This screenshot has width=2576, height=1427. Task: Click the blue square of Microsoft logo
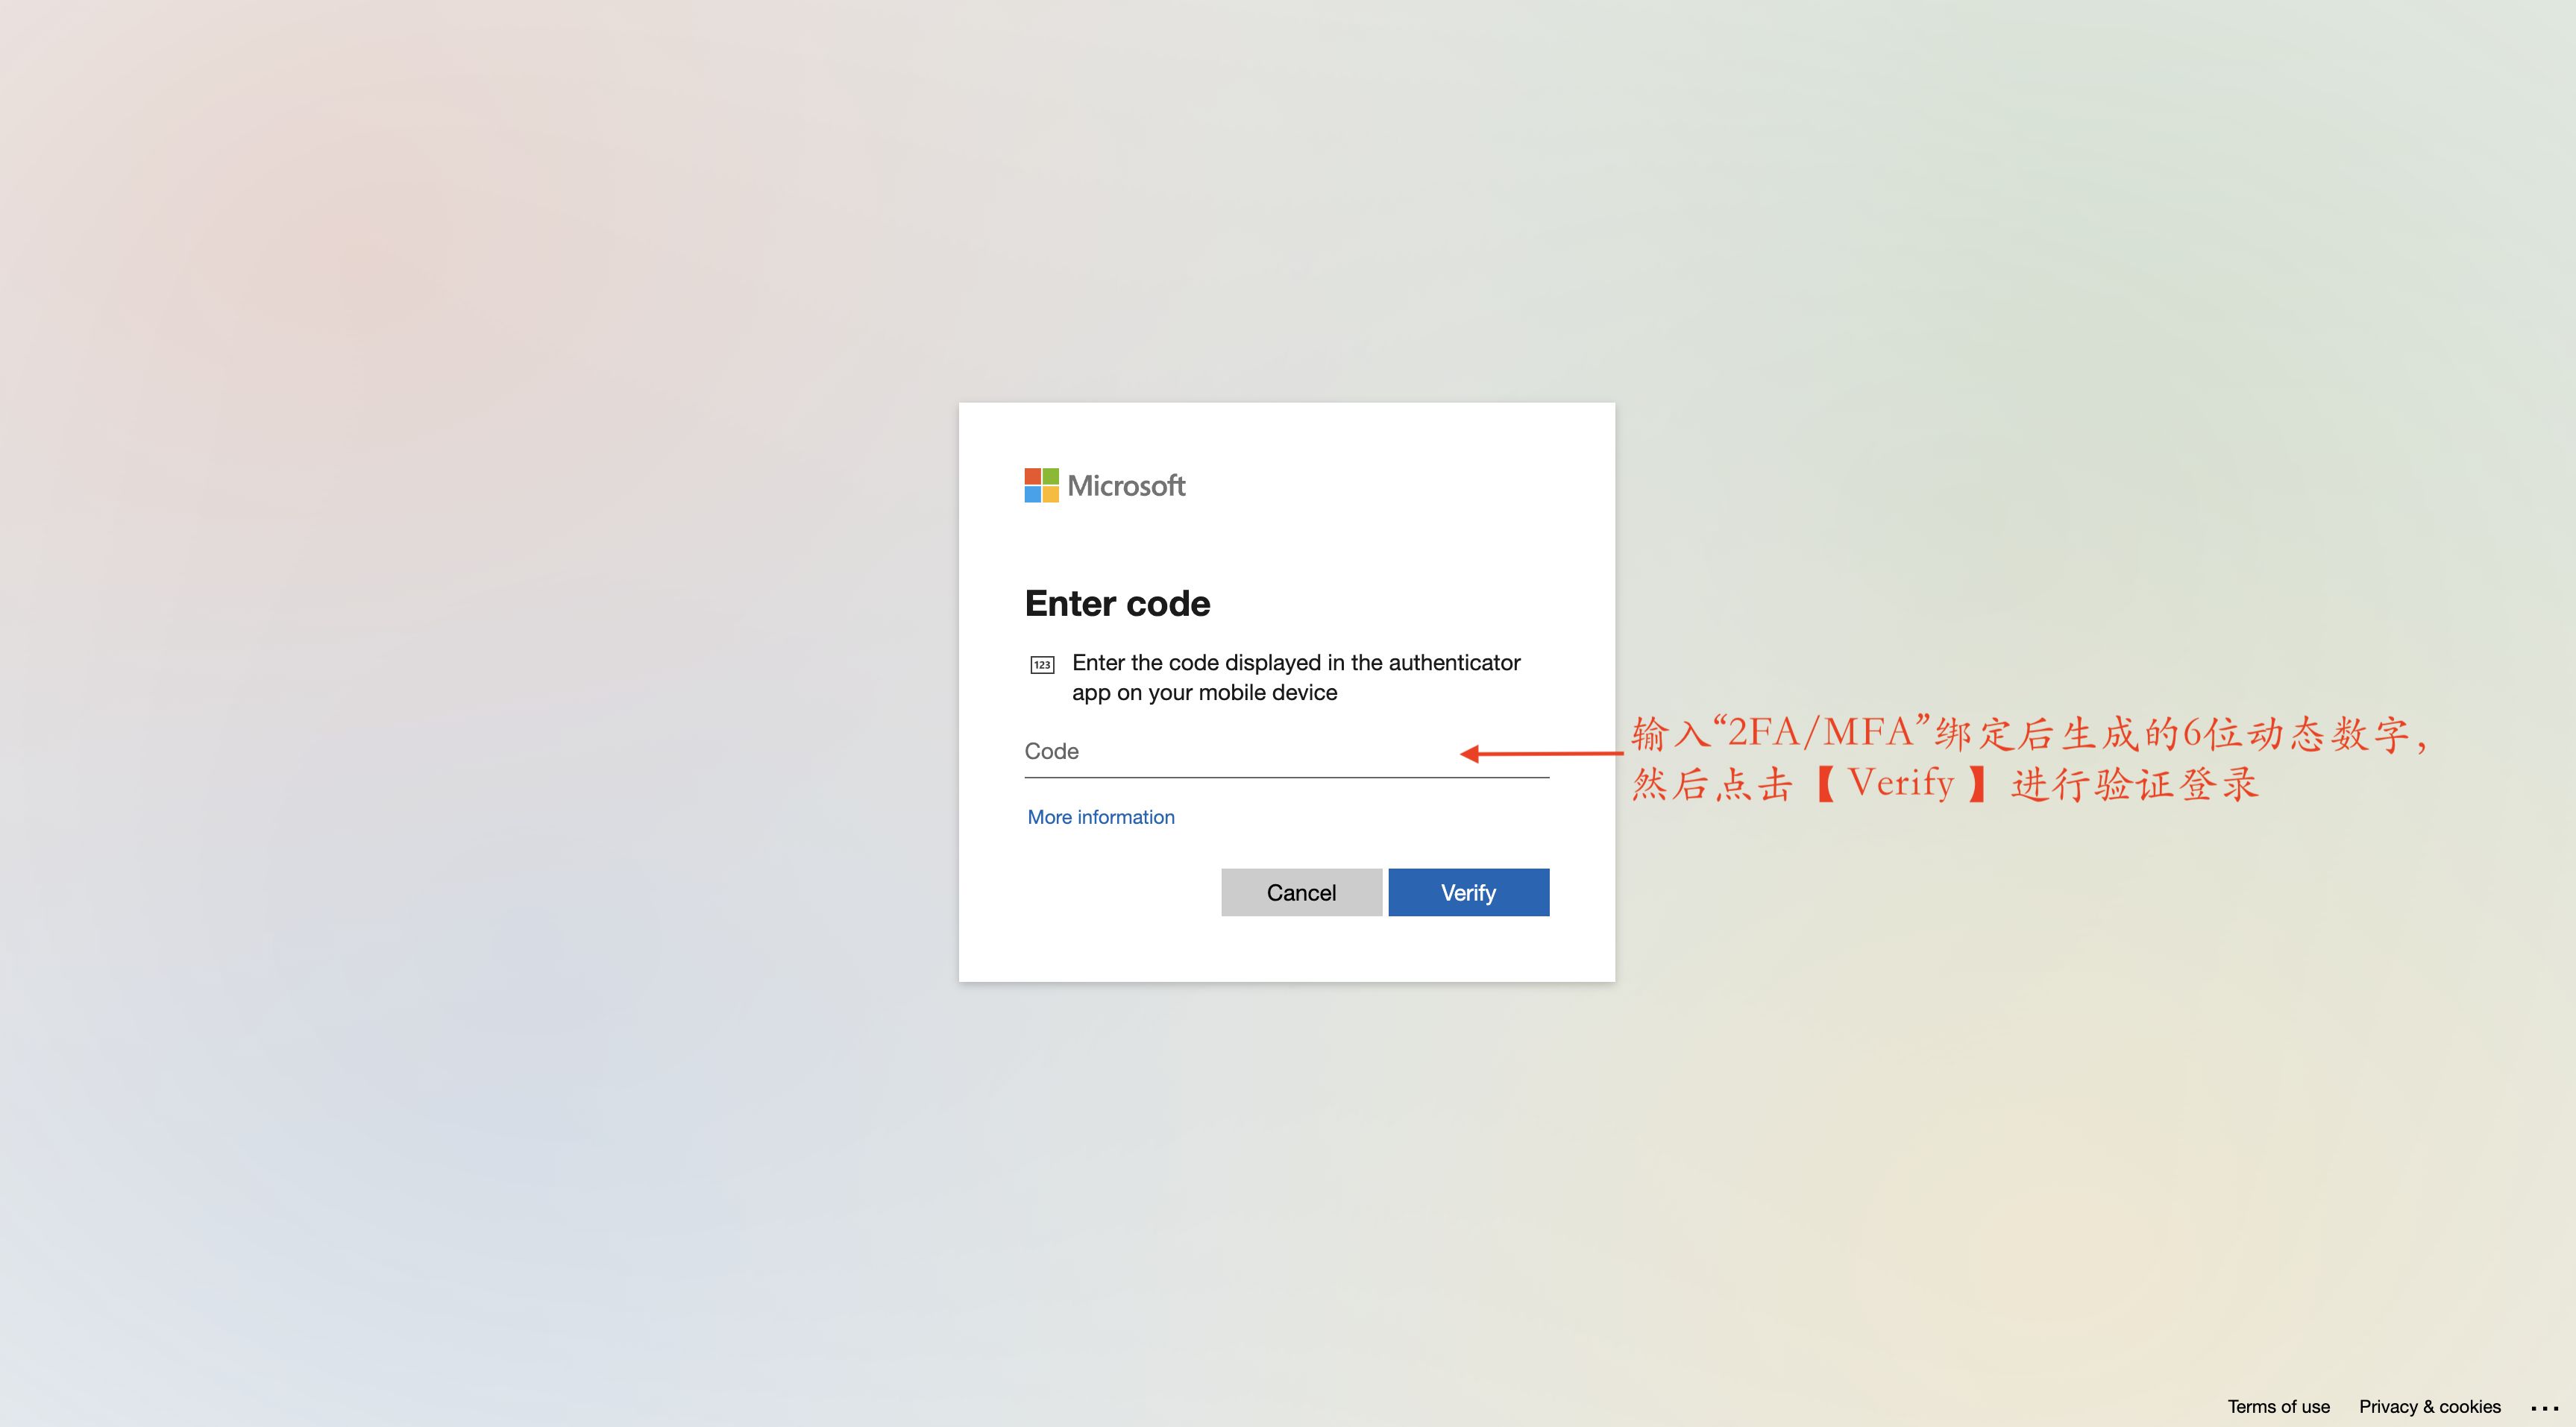click(1032, 495)
